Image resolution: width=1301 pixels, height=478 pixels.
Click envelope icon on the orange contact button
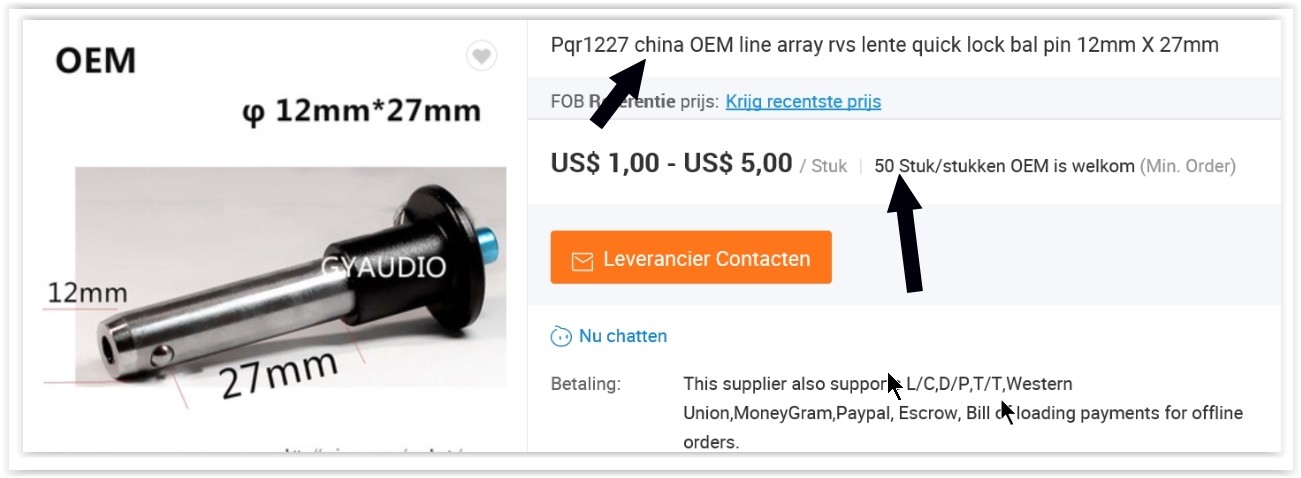(582, 260)
